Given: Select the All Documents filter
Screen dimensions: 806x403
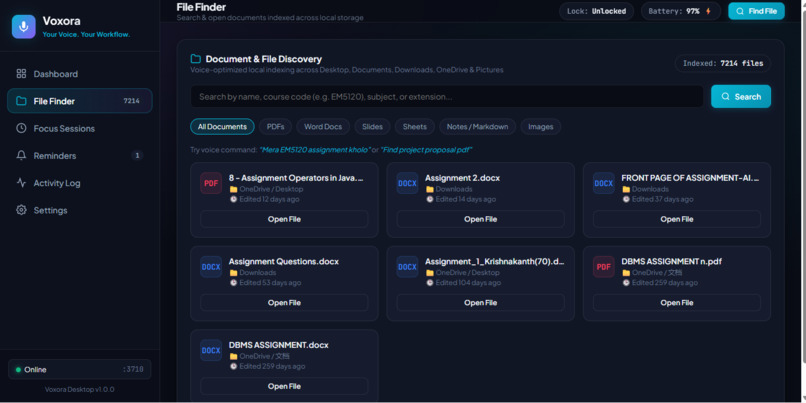Looking at the screenshot, I should (222, 126).
